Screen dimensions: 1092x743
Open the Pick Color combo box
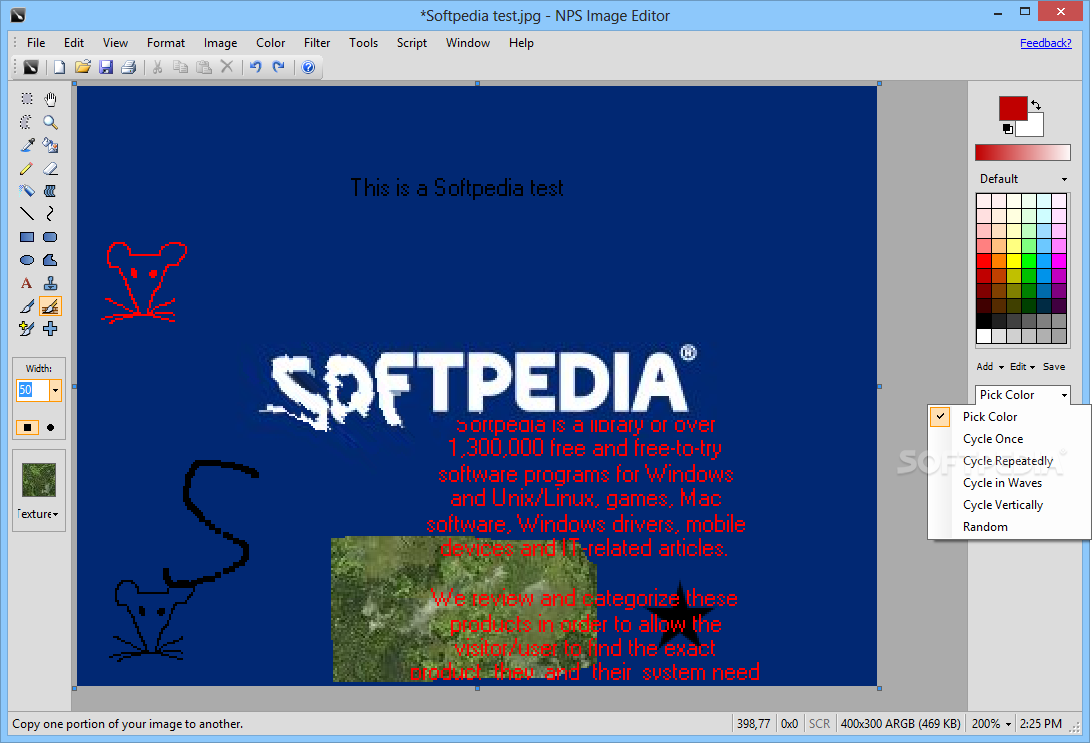pos(1022,395)
